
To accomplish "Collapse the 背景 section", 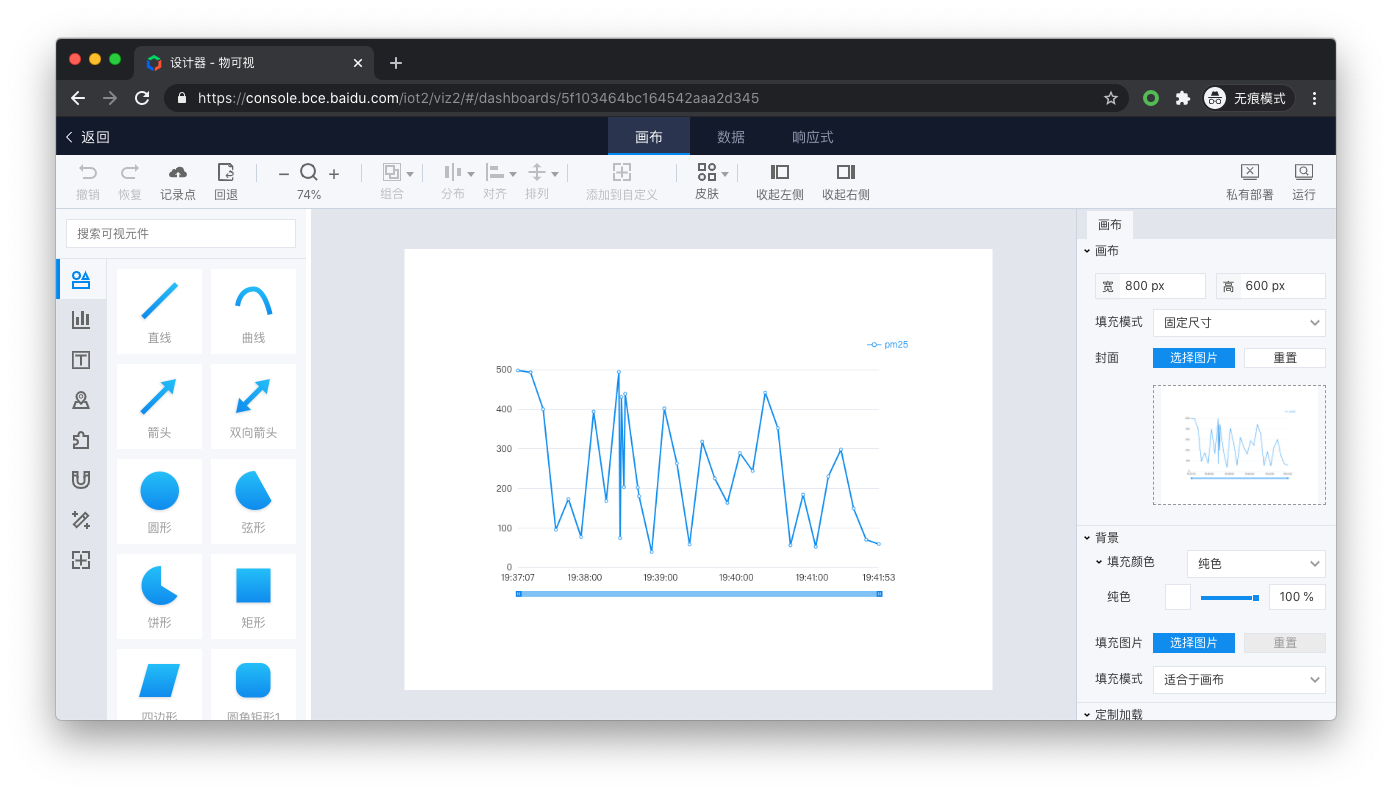I will pyautogui.click(x=1088, y=538).
